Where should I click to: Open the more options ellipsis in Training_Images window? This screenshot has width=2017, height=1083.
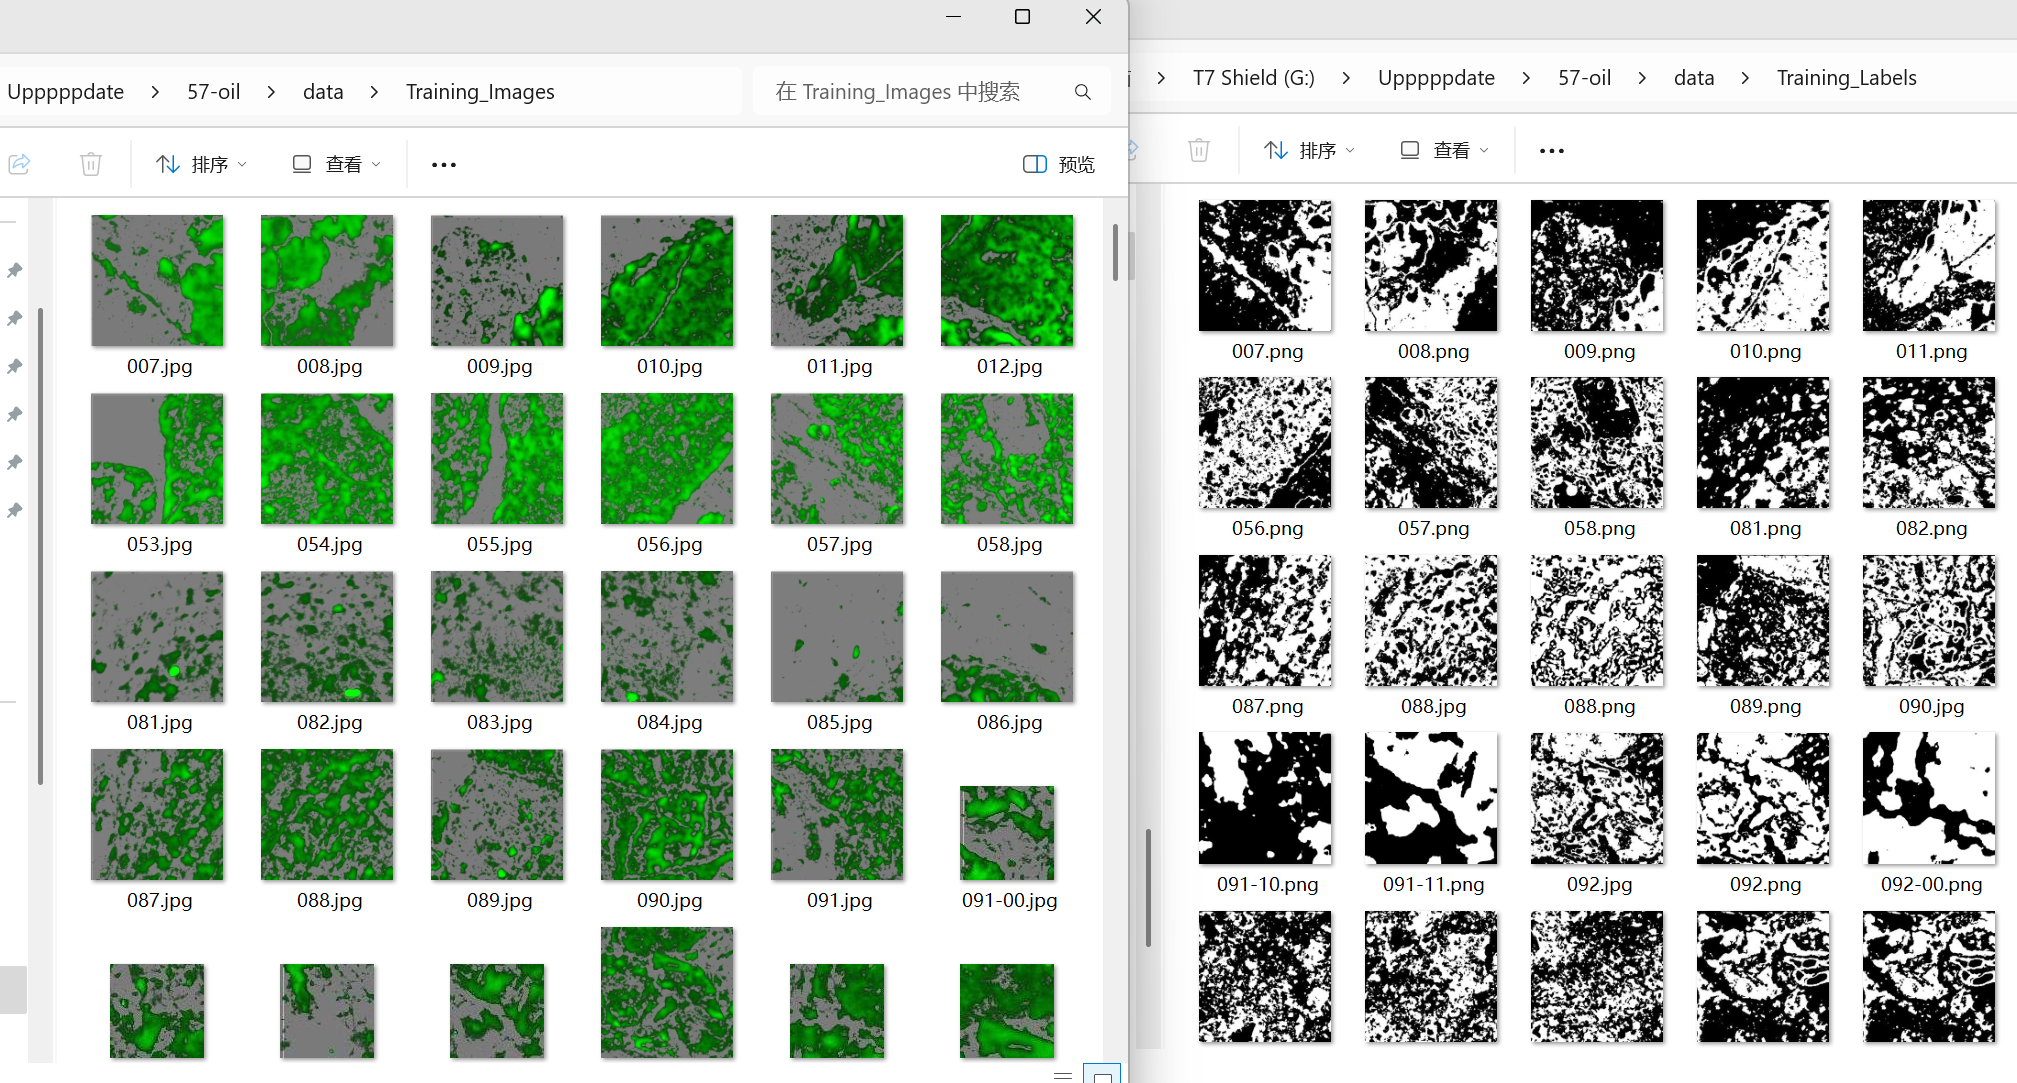pyautogui.click(x=443, y=164)
